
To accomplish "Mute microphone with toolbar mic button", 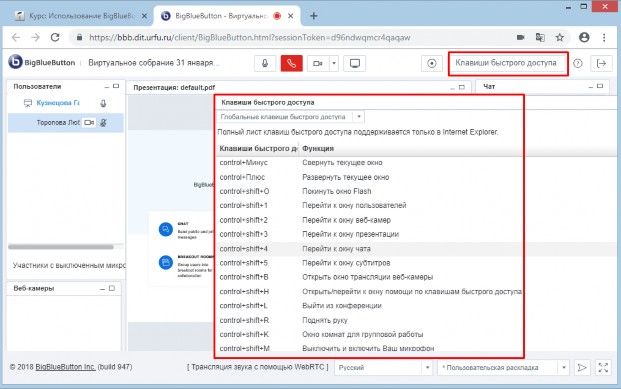I will tap(265, 63).
